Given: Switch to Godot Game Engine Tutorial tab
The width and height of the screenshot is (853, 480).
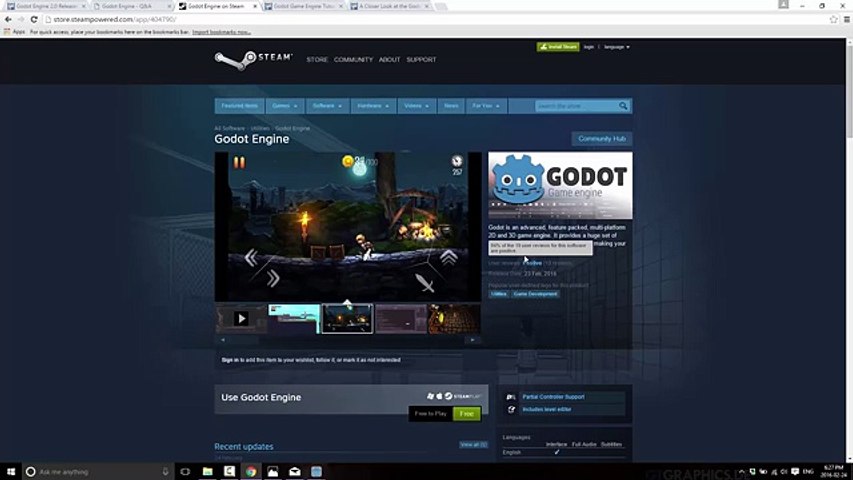Looking at the screenshot, I should [303, 6].
